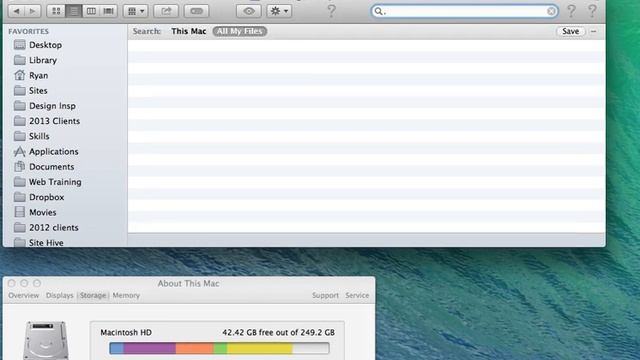Image resolution: width=640 pixels, height=360 pixels.
Task: Go forward with the Finder forward arrow
Action: (x=32, y=11)
